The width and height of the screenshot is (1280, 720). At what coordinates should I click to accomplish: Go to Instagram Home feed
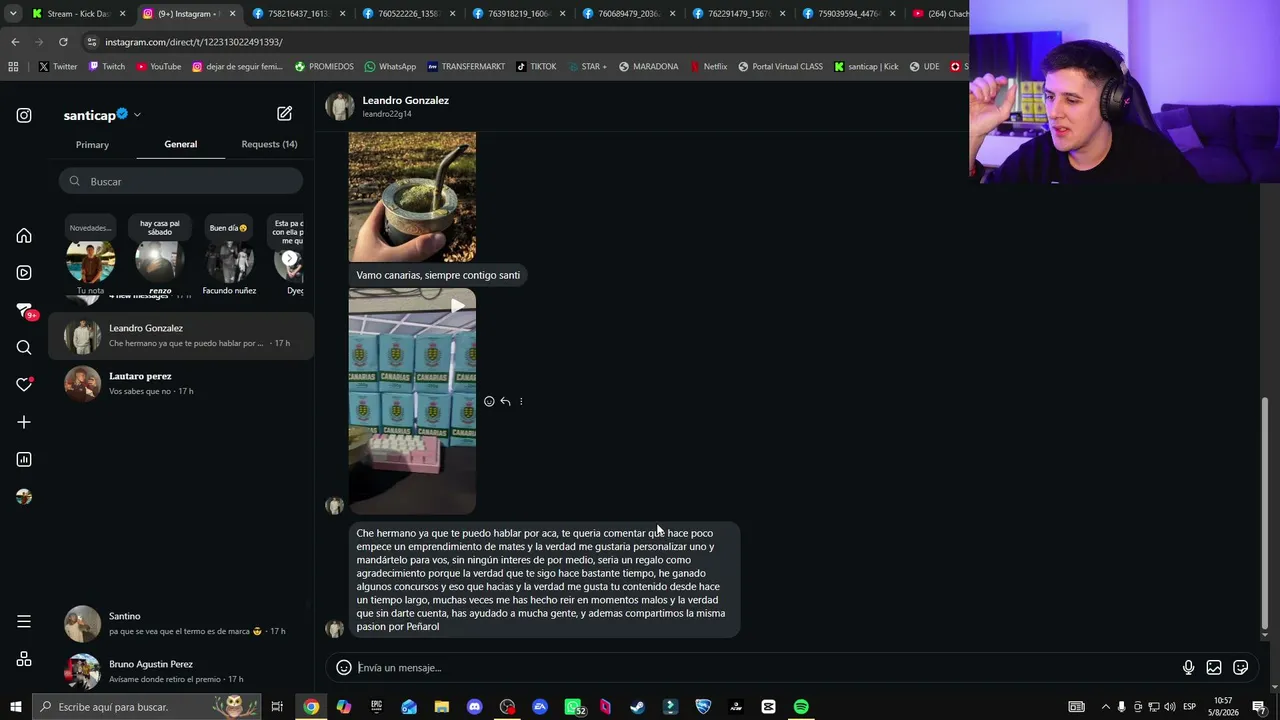coord(24,236)
